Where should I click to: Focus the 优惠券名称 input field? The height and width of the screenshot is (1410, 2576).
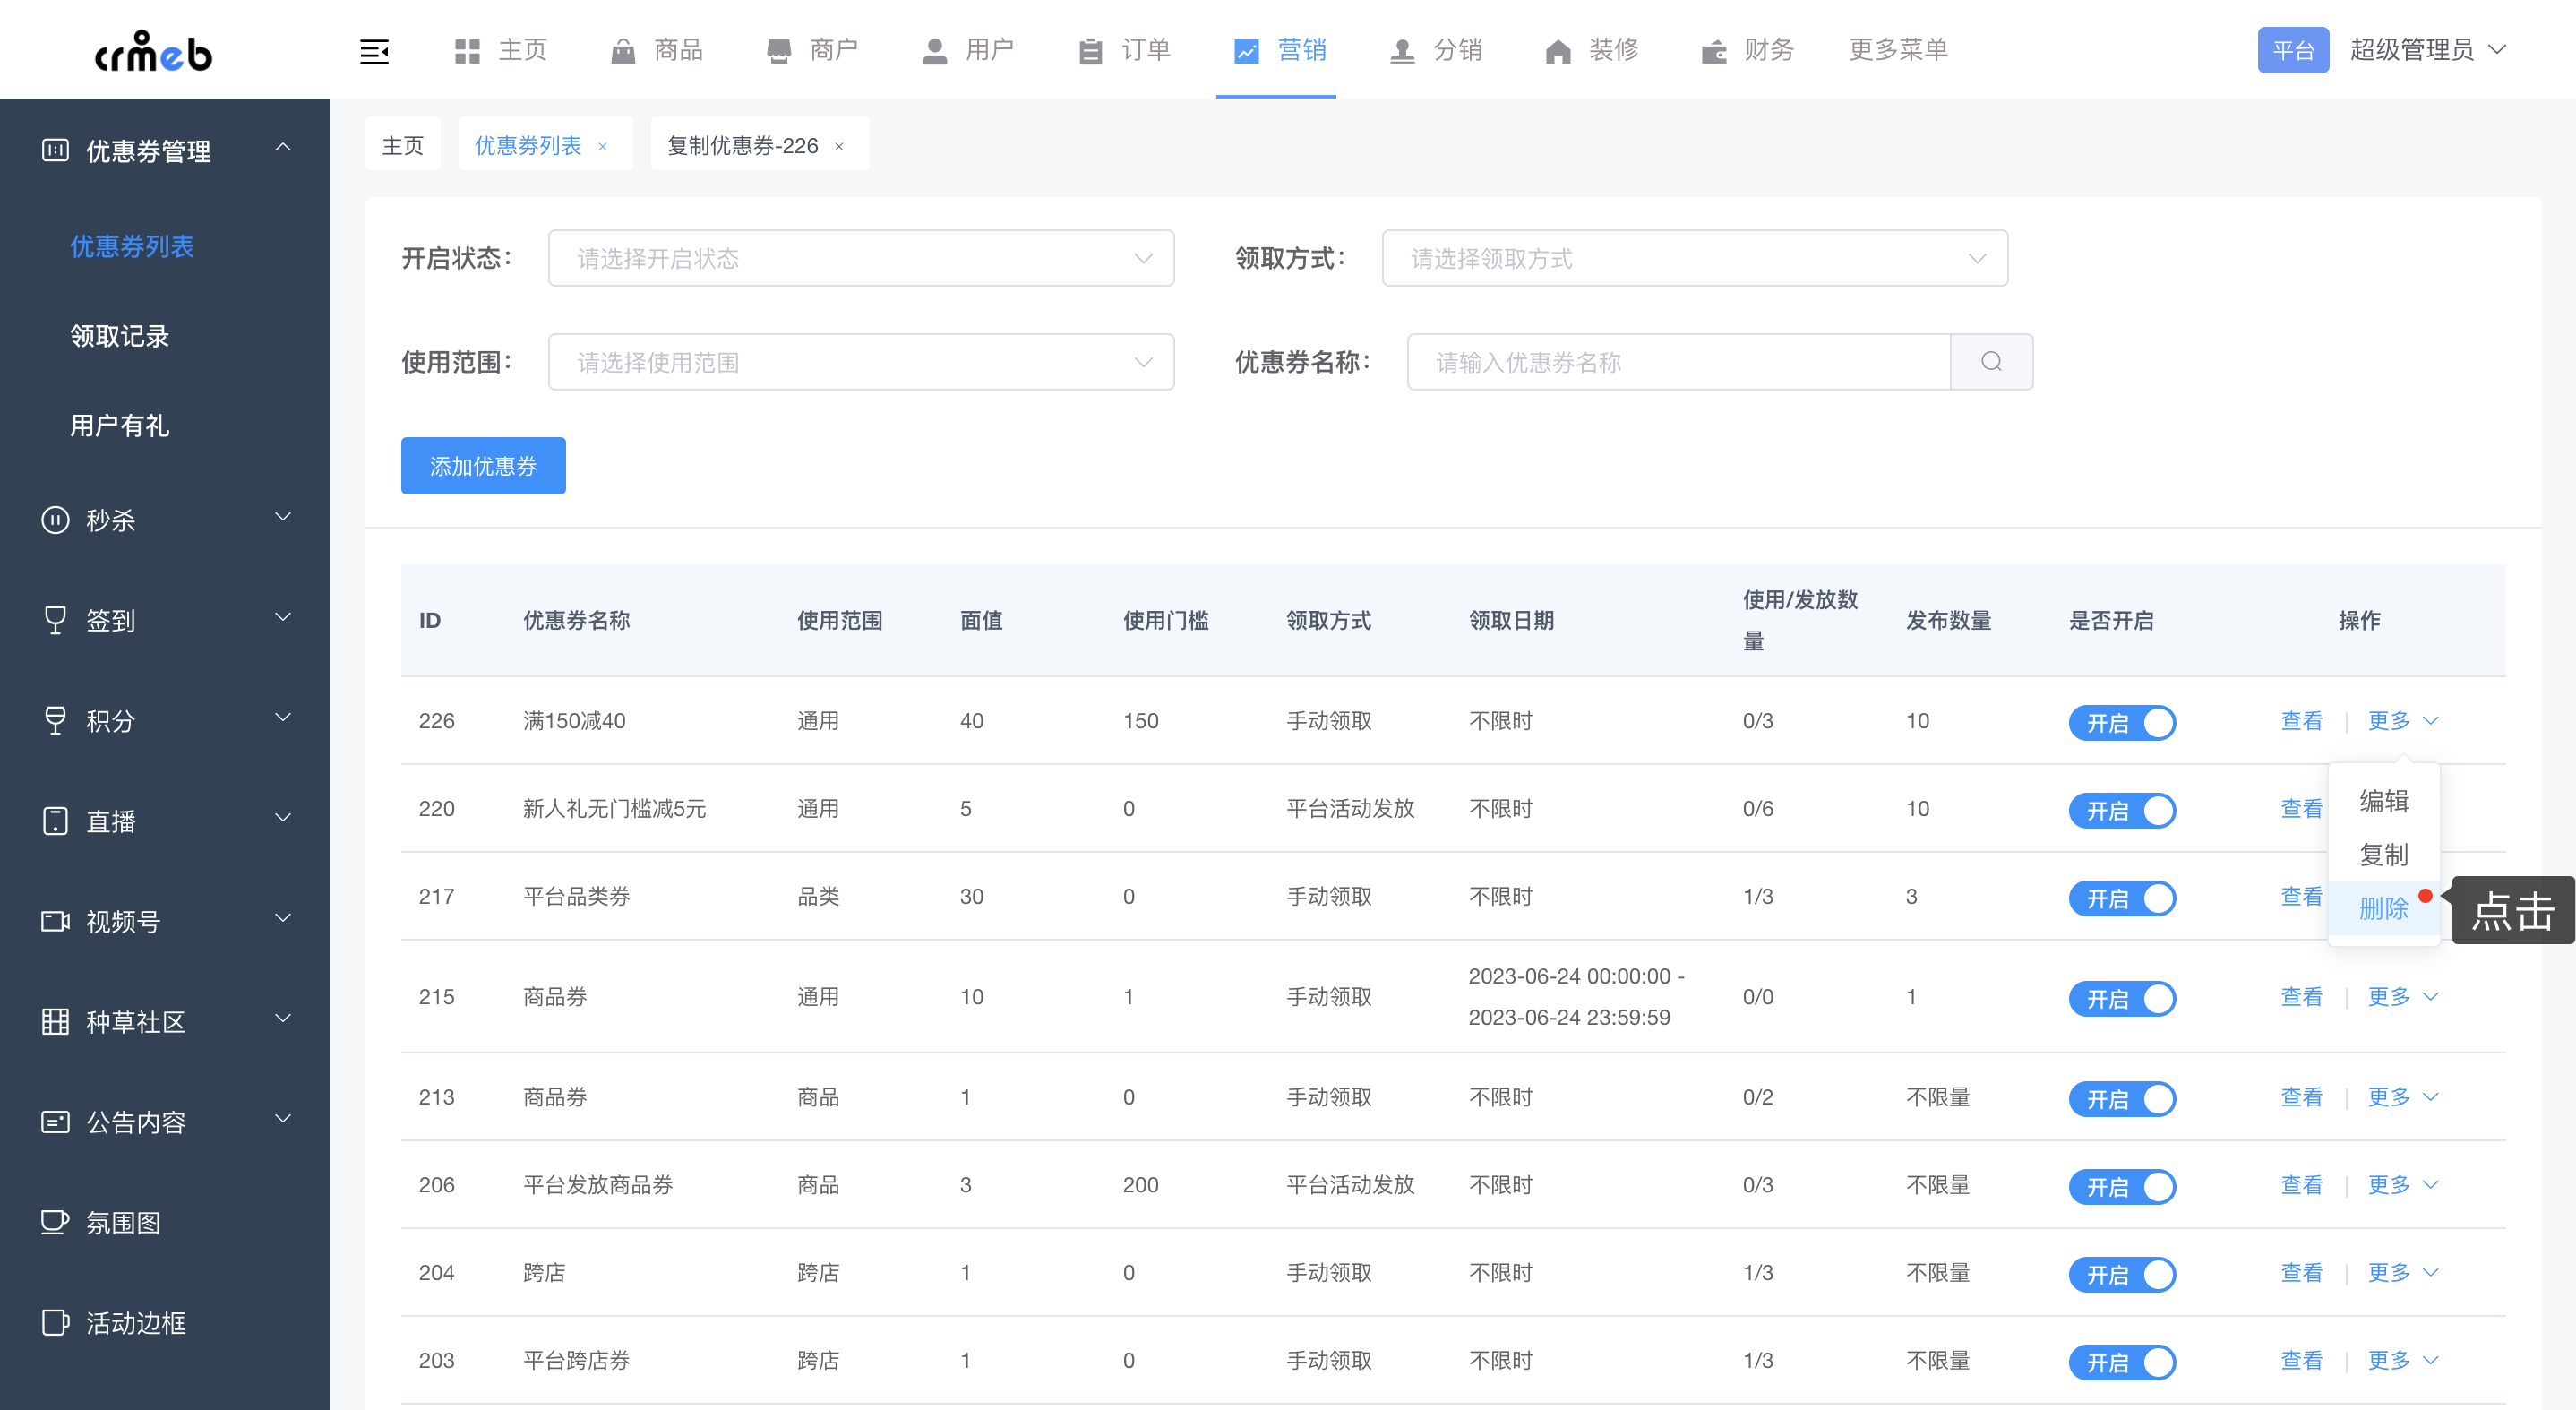pos(1678,362)
